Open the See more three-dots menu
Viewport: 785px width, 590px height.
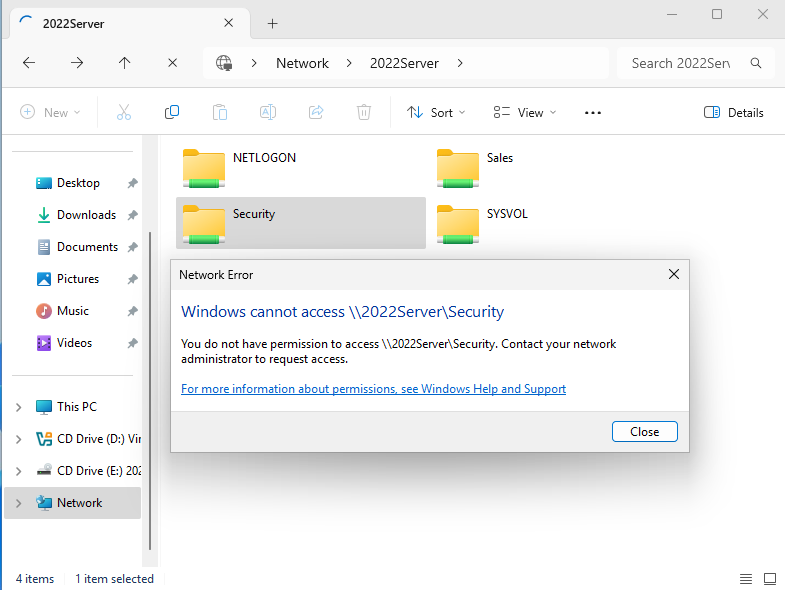pyautogui.click(x=593, y=113)
